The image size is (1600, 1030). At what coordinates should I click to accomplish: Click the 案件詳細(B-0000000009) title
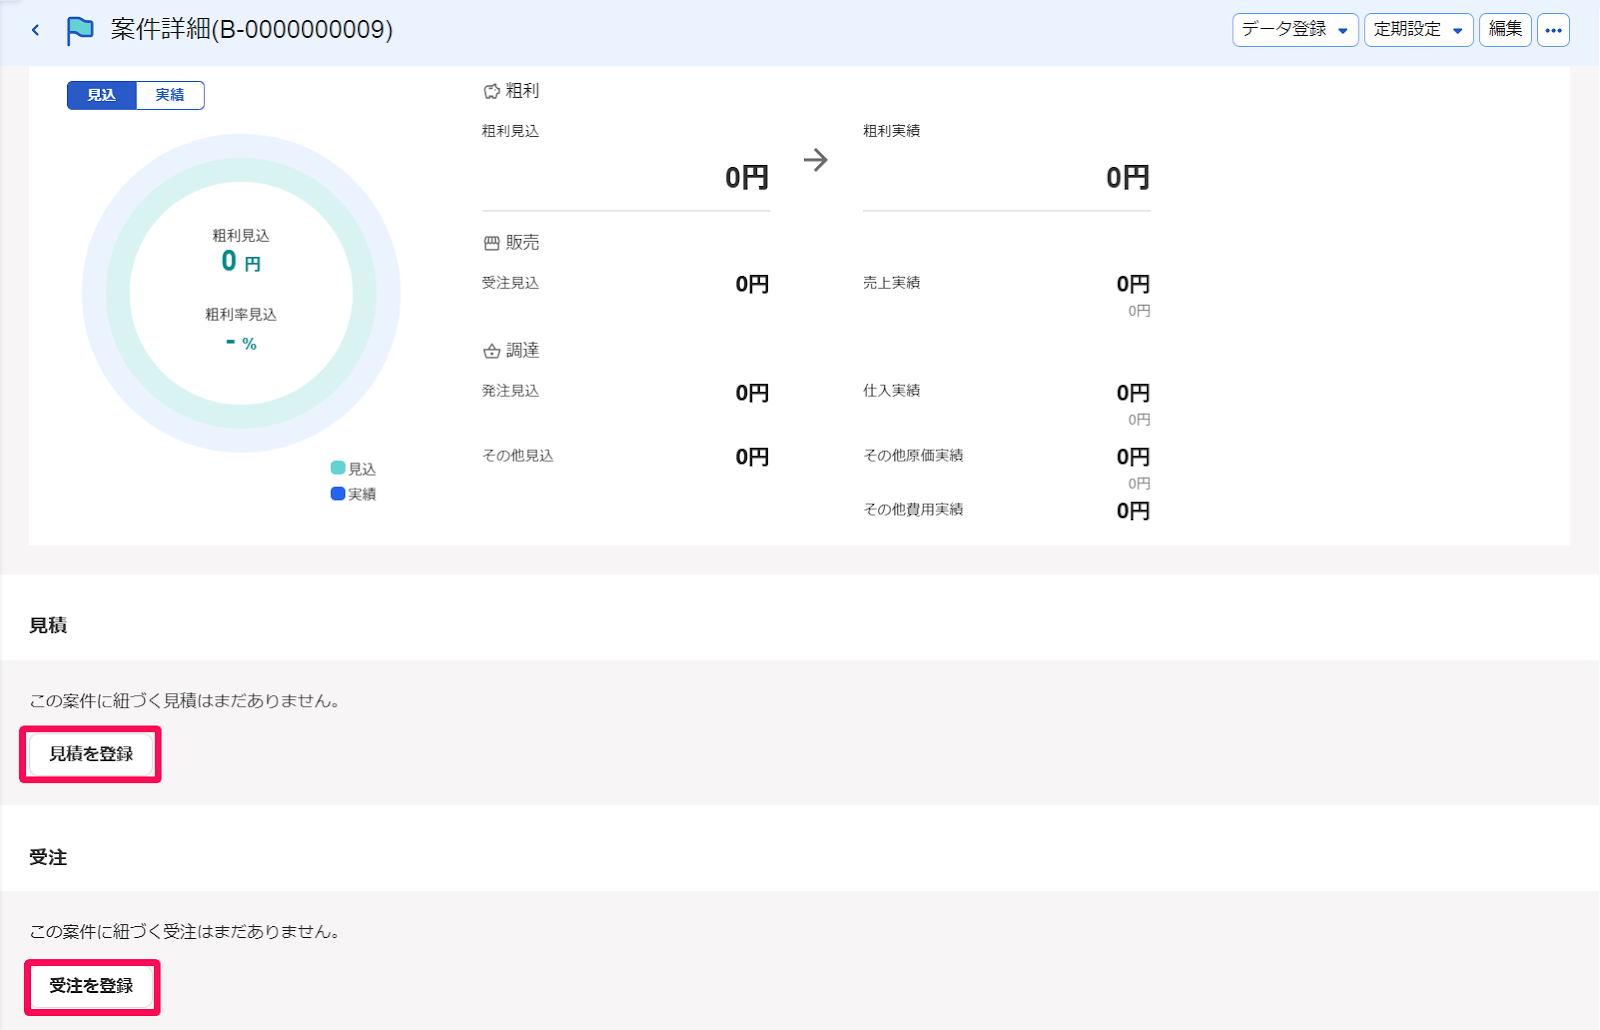(x=252, y=30)
